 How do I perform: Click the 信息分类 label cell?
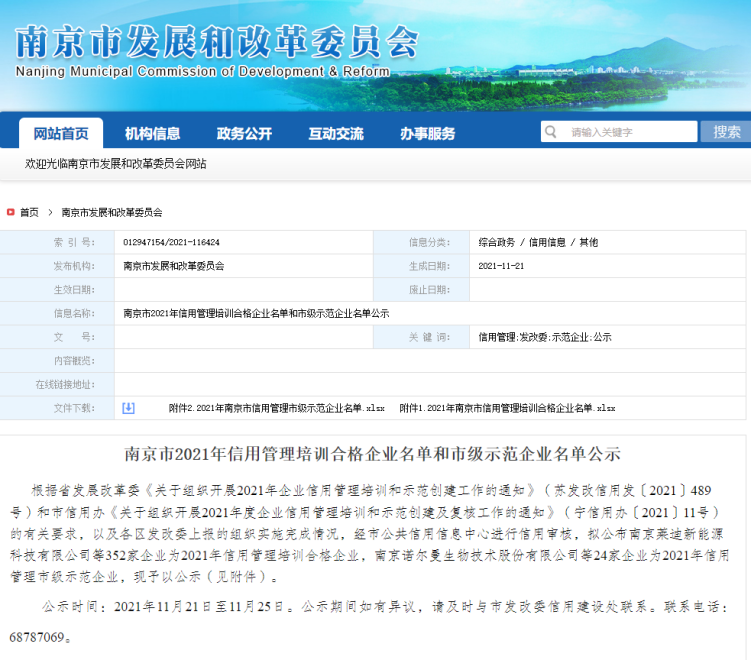click(x=421, y=242)
